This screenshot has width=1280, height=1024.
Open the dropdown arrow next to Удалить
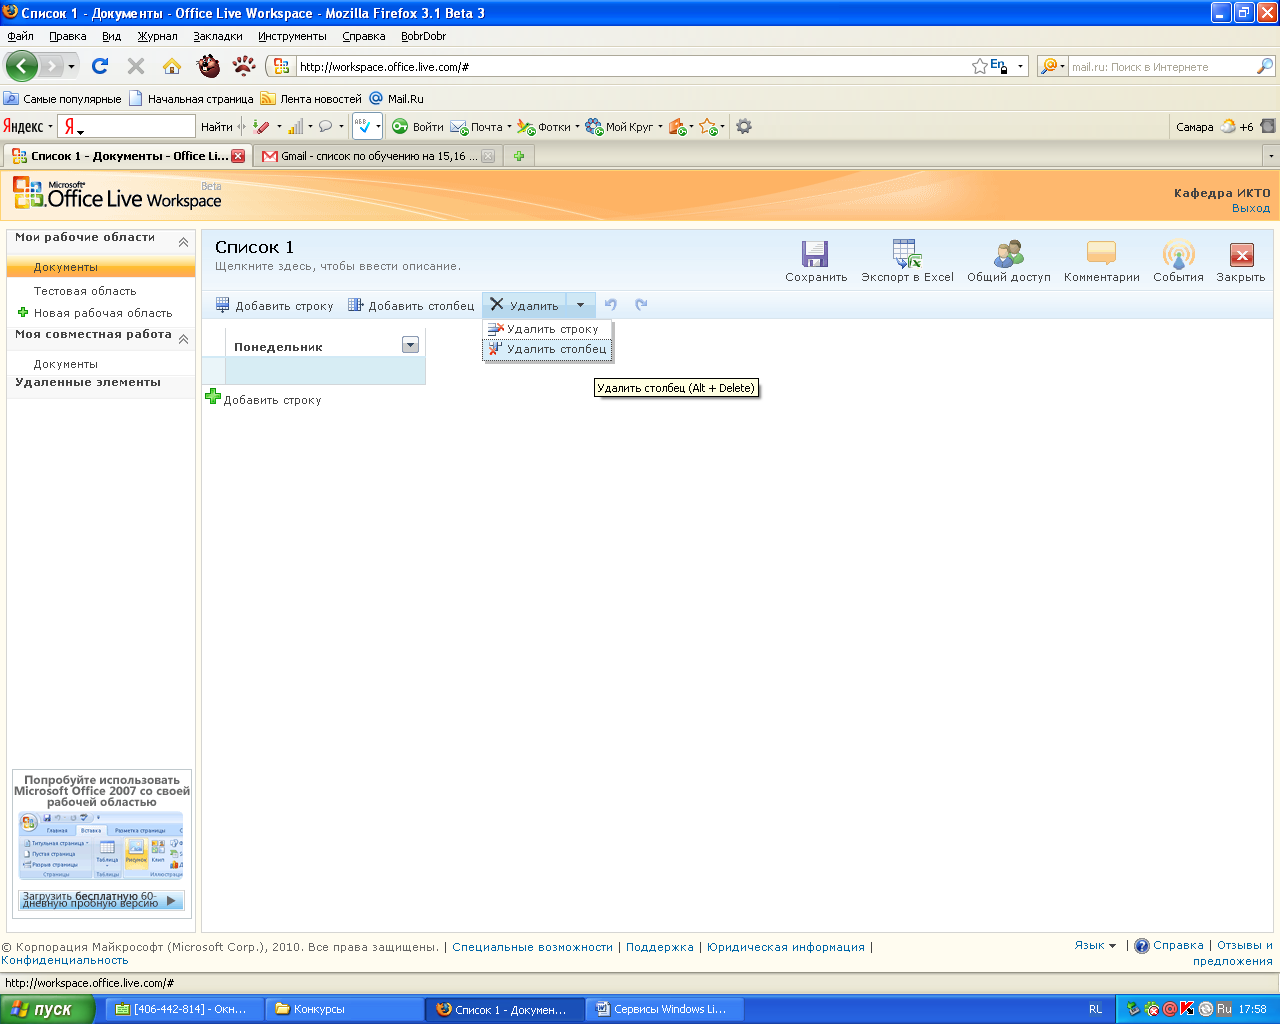click(x=580, y=305)
